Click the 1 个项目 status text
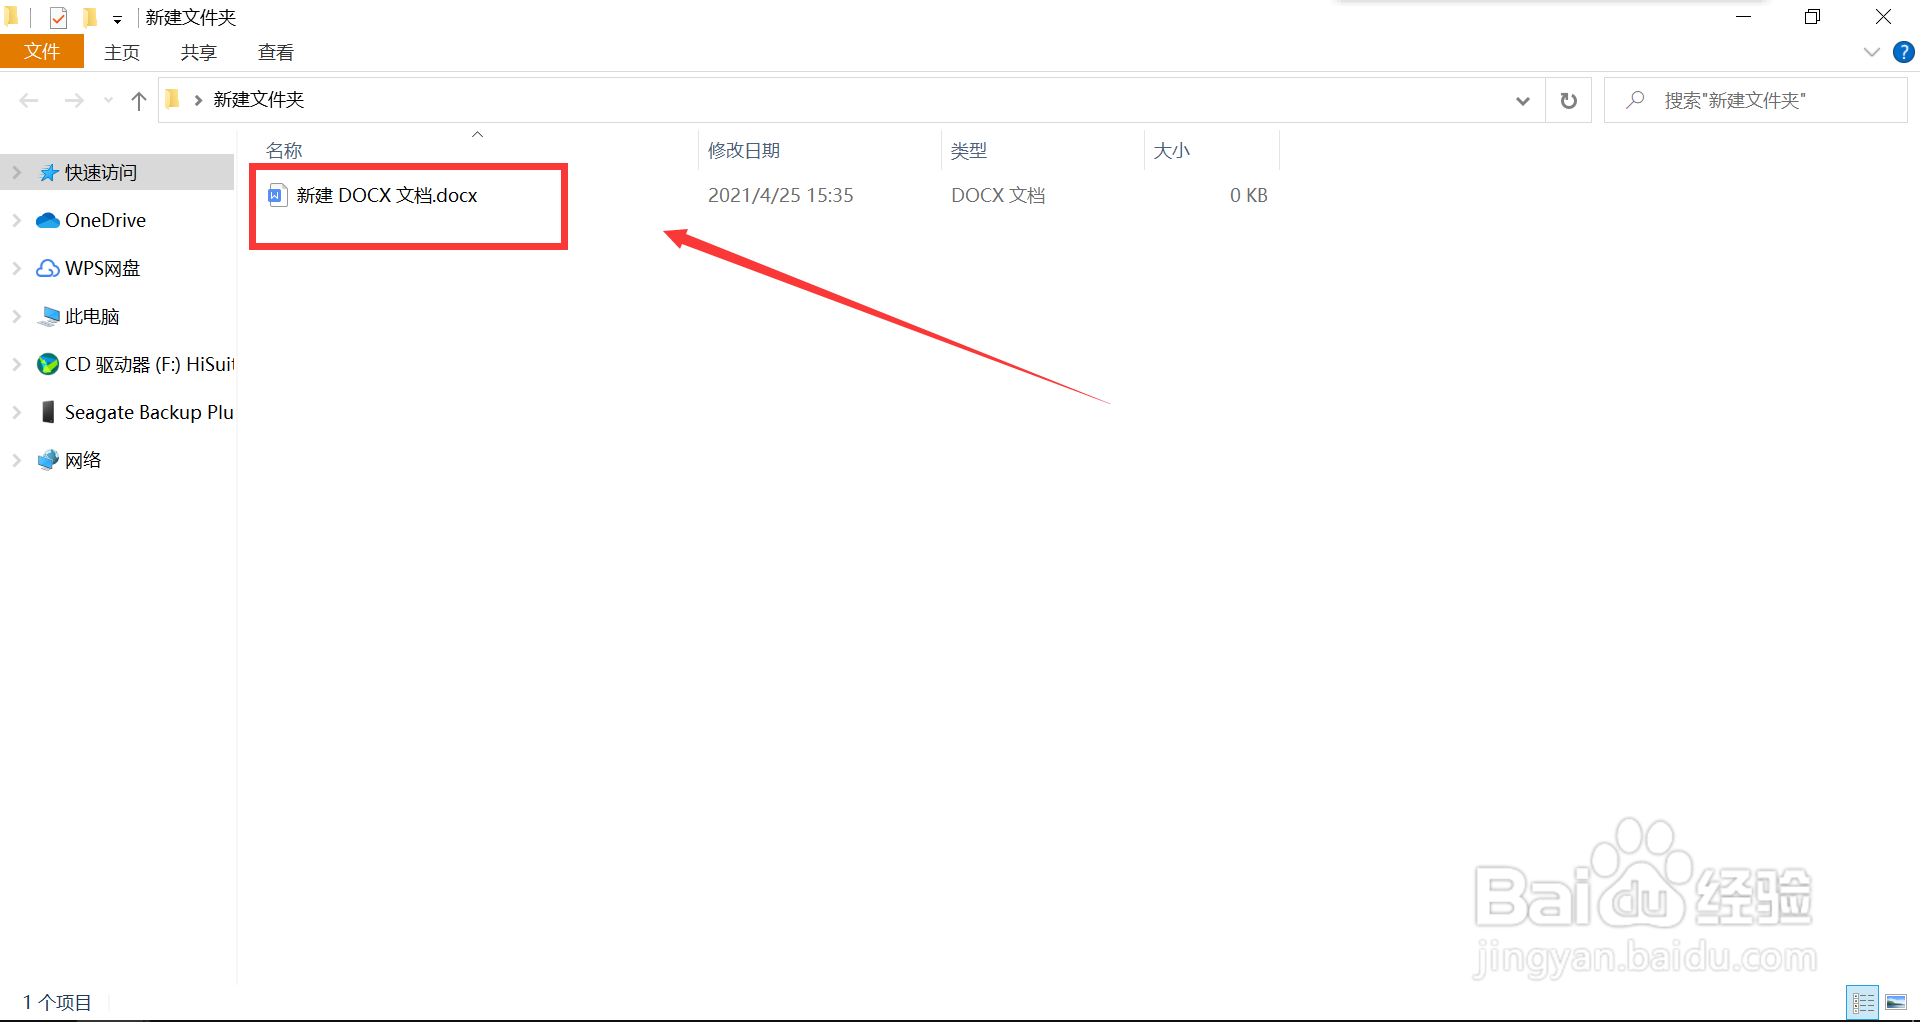Viewport: 1920px width, 1022px height. tap(57, 1002)
